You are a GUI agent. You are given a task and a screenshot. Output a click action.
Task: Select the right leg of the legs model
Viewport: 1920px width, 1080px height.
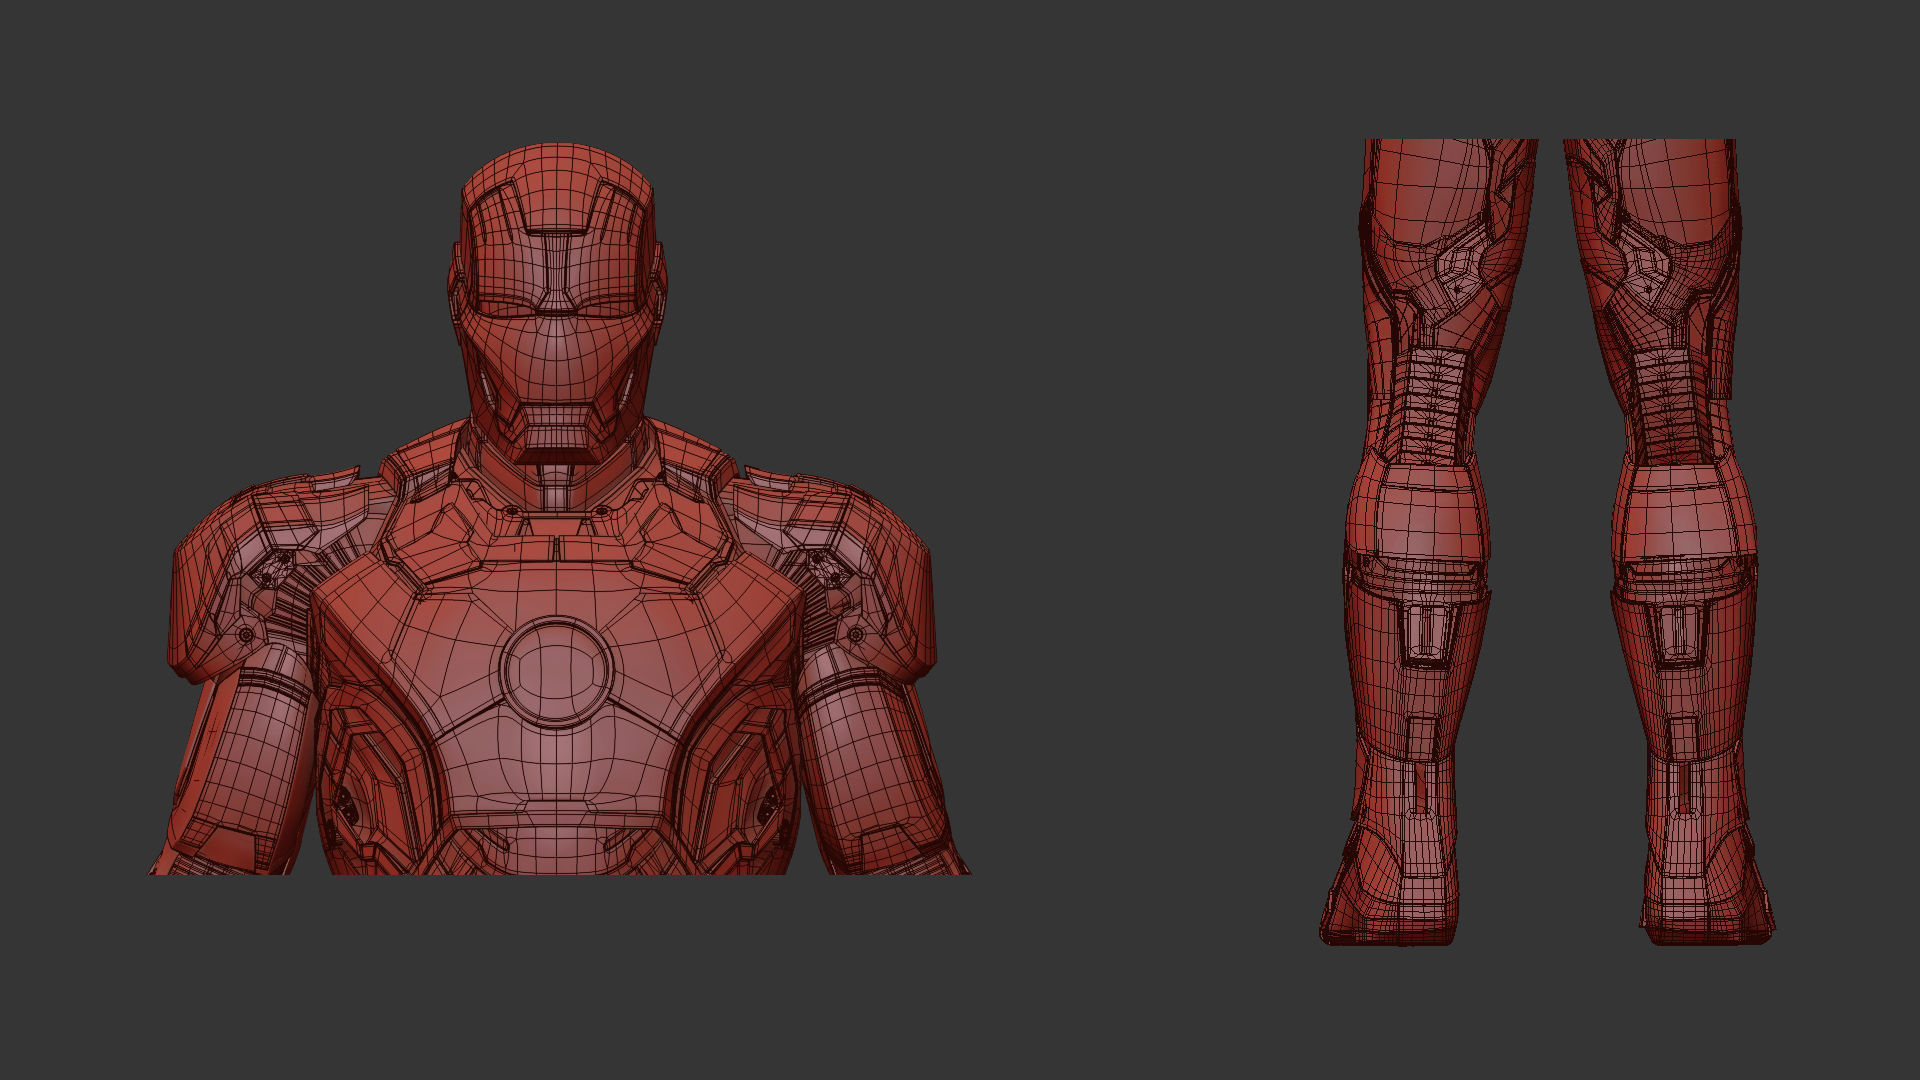click(x=1672, y=541)
